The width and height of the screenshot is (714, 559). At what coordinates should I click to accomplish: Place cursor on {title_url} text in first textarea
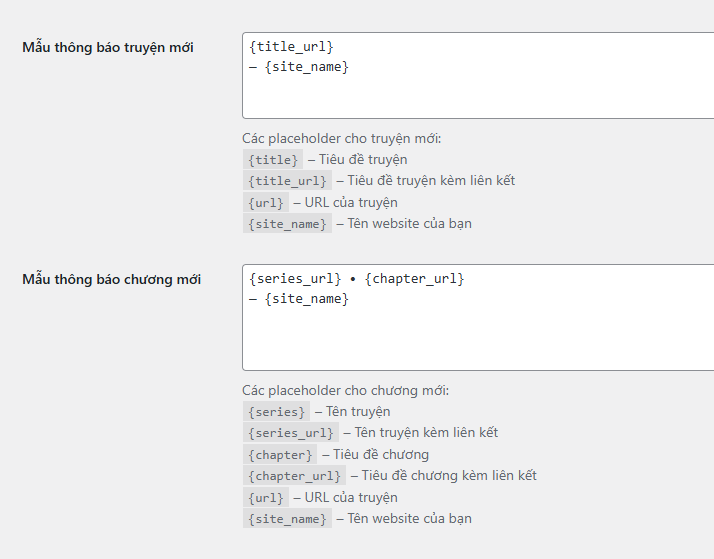pyautogui.click(x=291, y=46)
